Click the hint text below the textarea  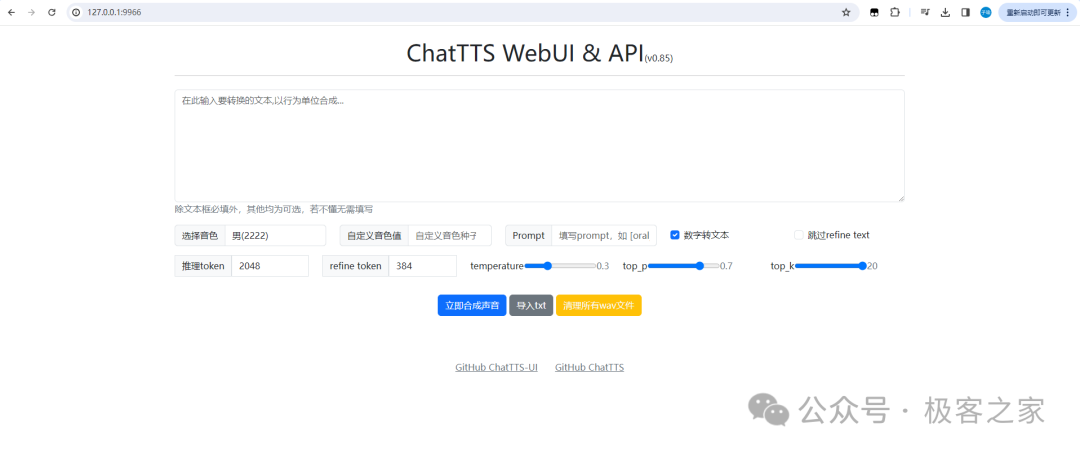pos(273,209)
